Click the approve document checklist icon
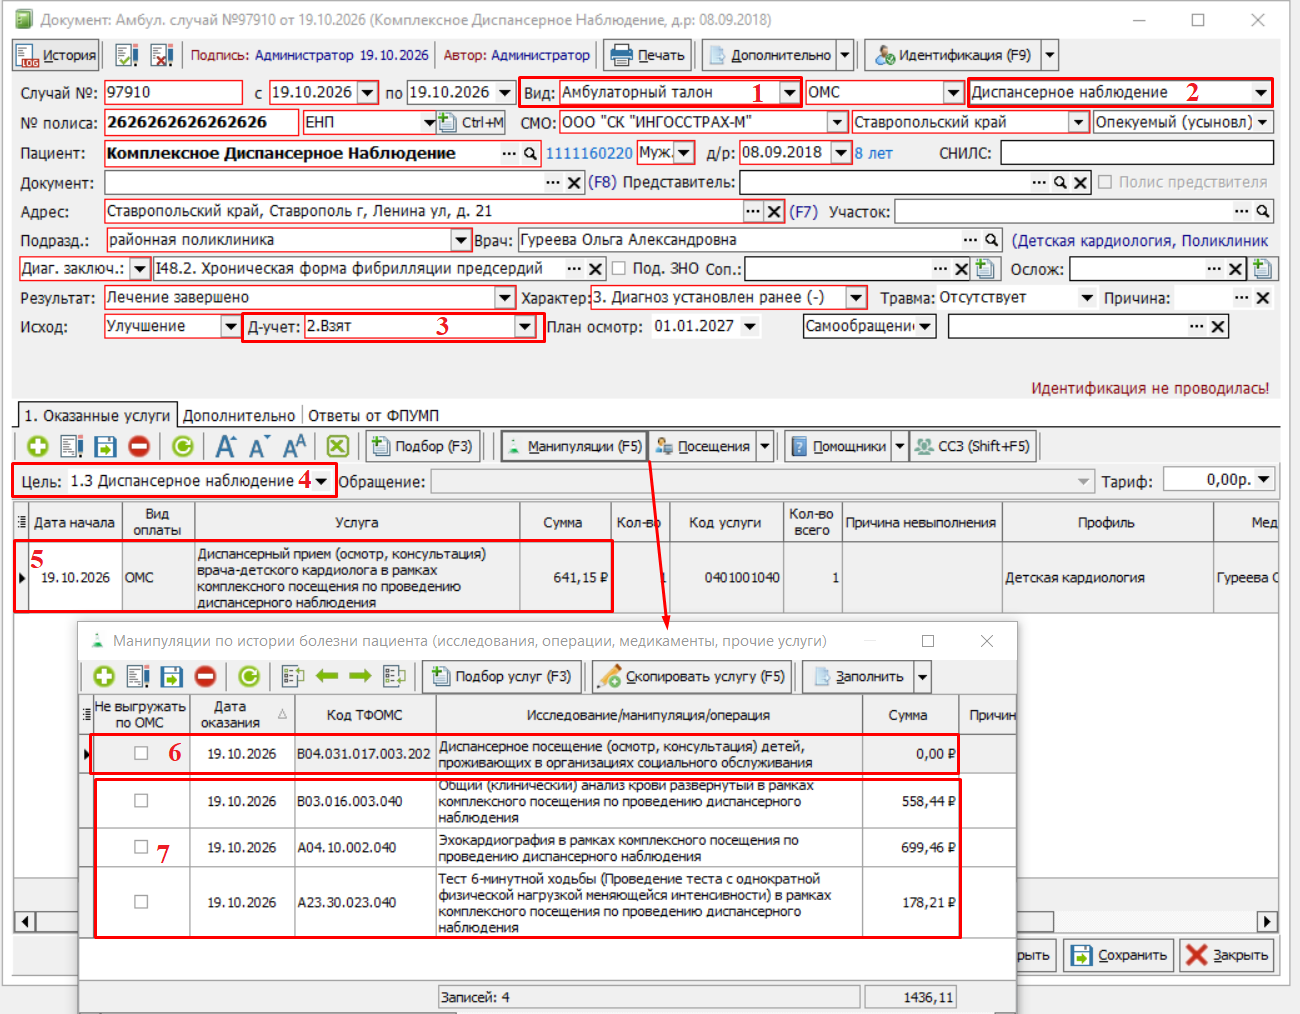This screenshot has width=1300, height=1014. 127,55
